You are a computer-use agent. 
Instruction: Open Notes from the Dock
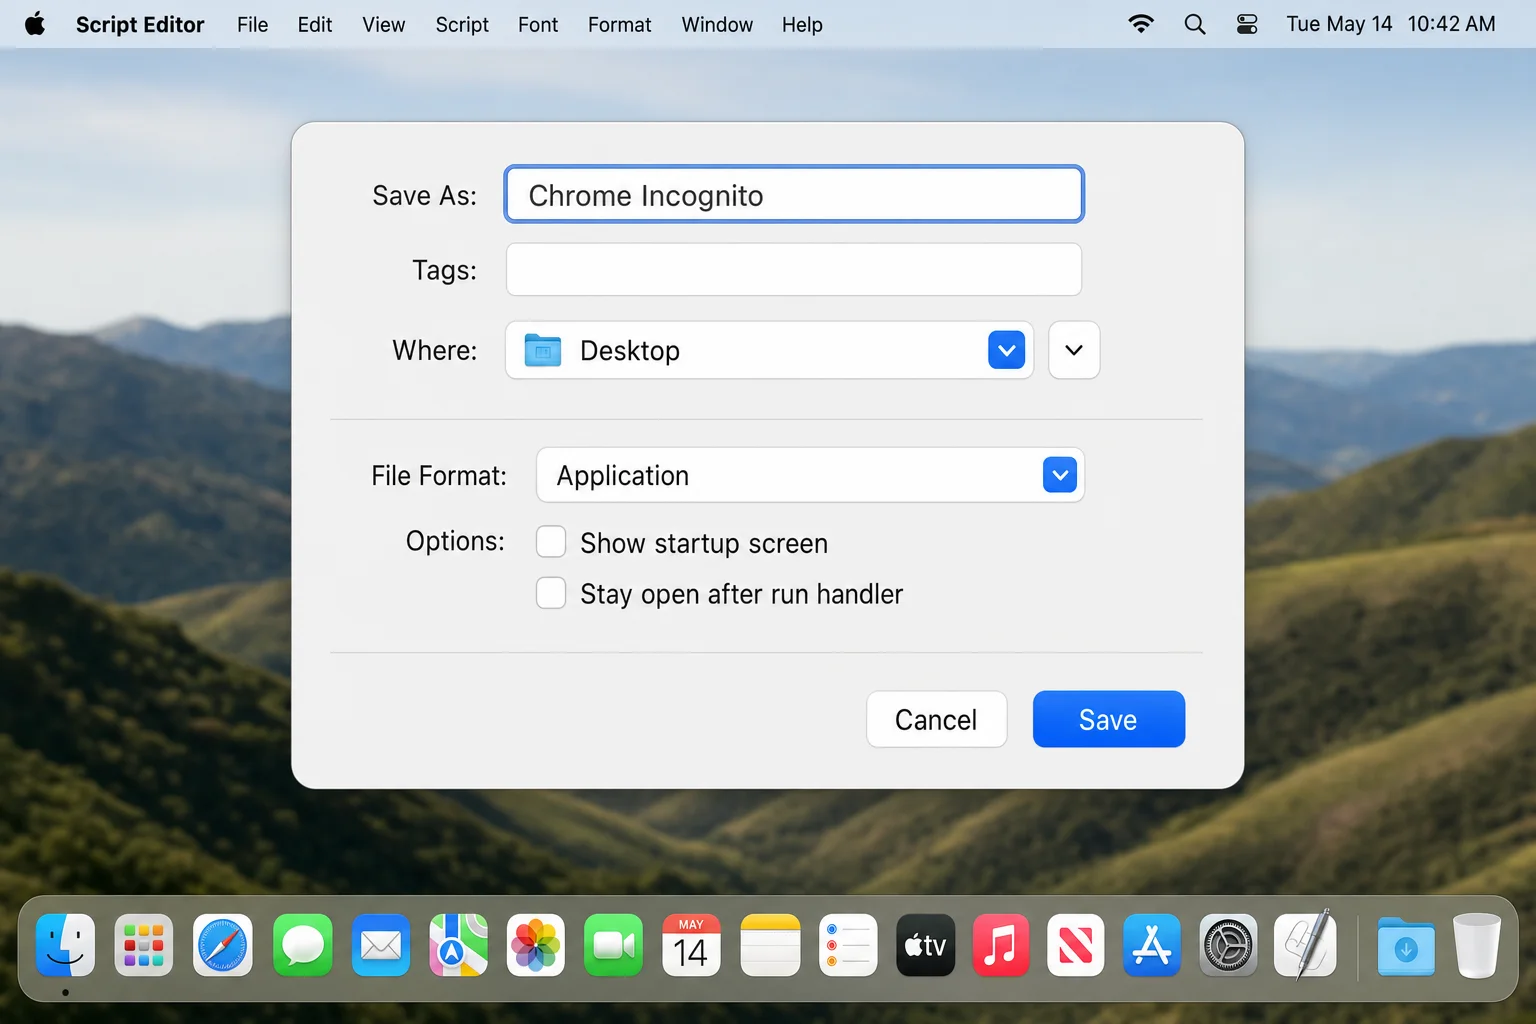[x=770, y=945]
